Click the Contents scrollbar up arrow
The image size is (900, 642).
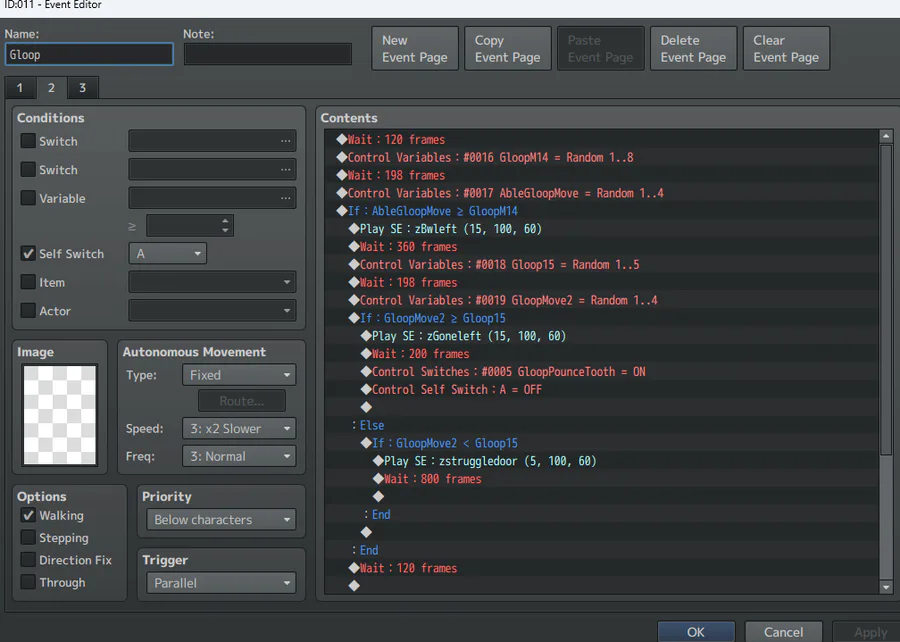(x=886, y=136)
